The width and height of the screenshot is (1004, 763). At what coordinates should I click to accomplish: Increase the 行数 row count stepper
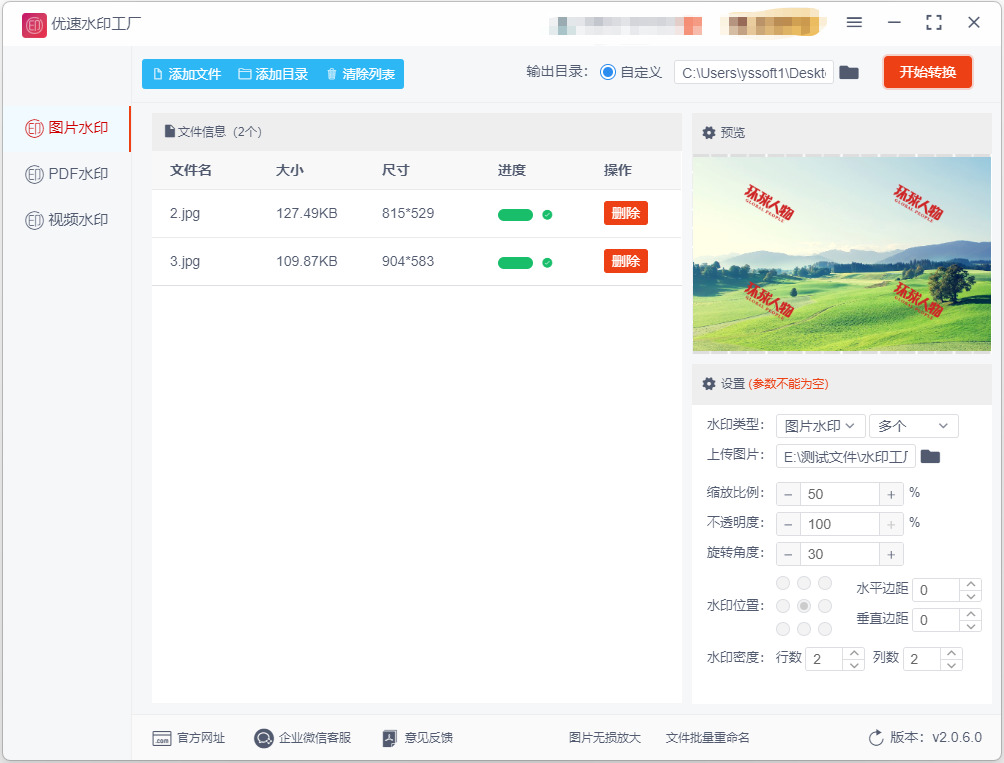[x=854, y=653]
